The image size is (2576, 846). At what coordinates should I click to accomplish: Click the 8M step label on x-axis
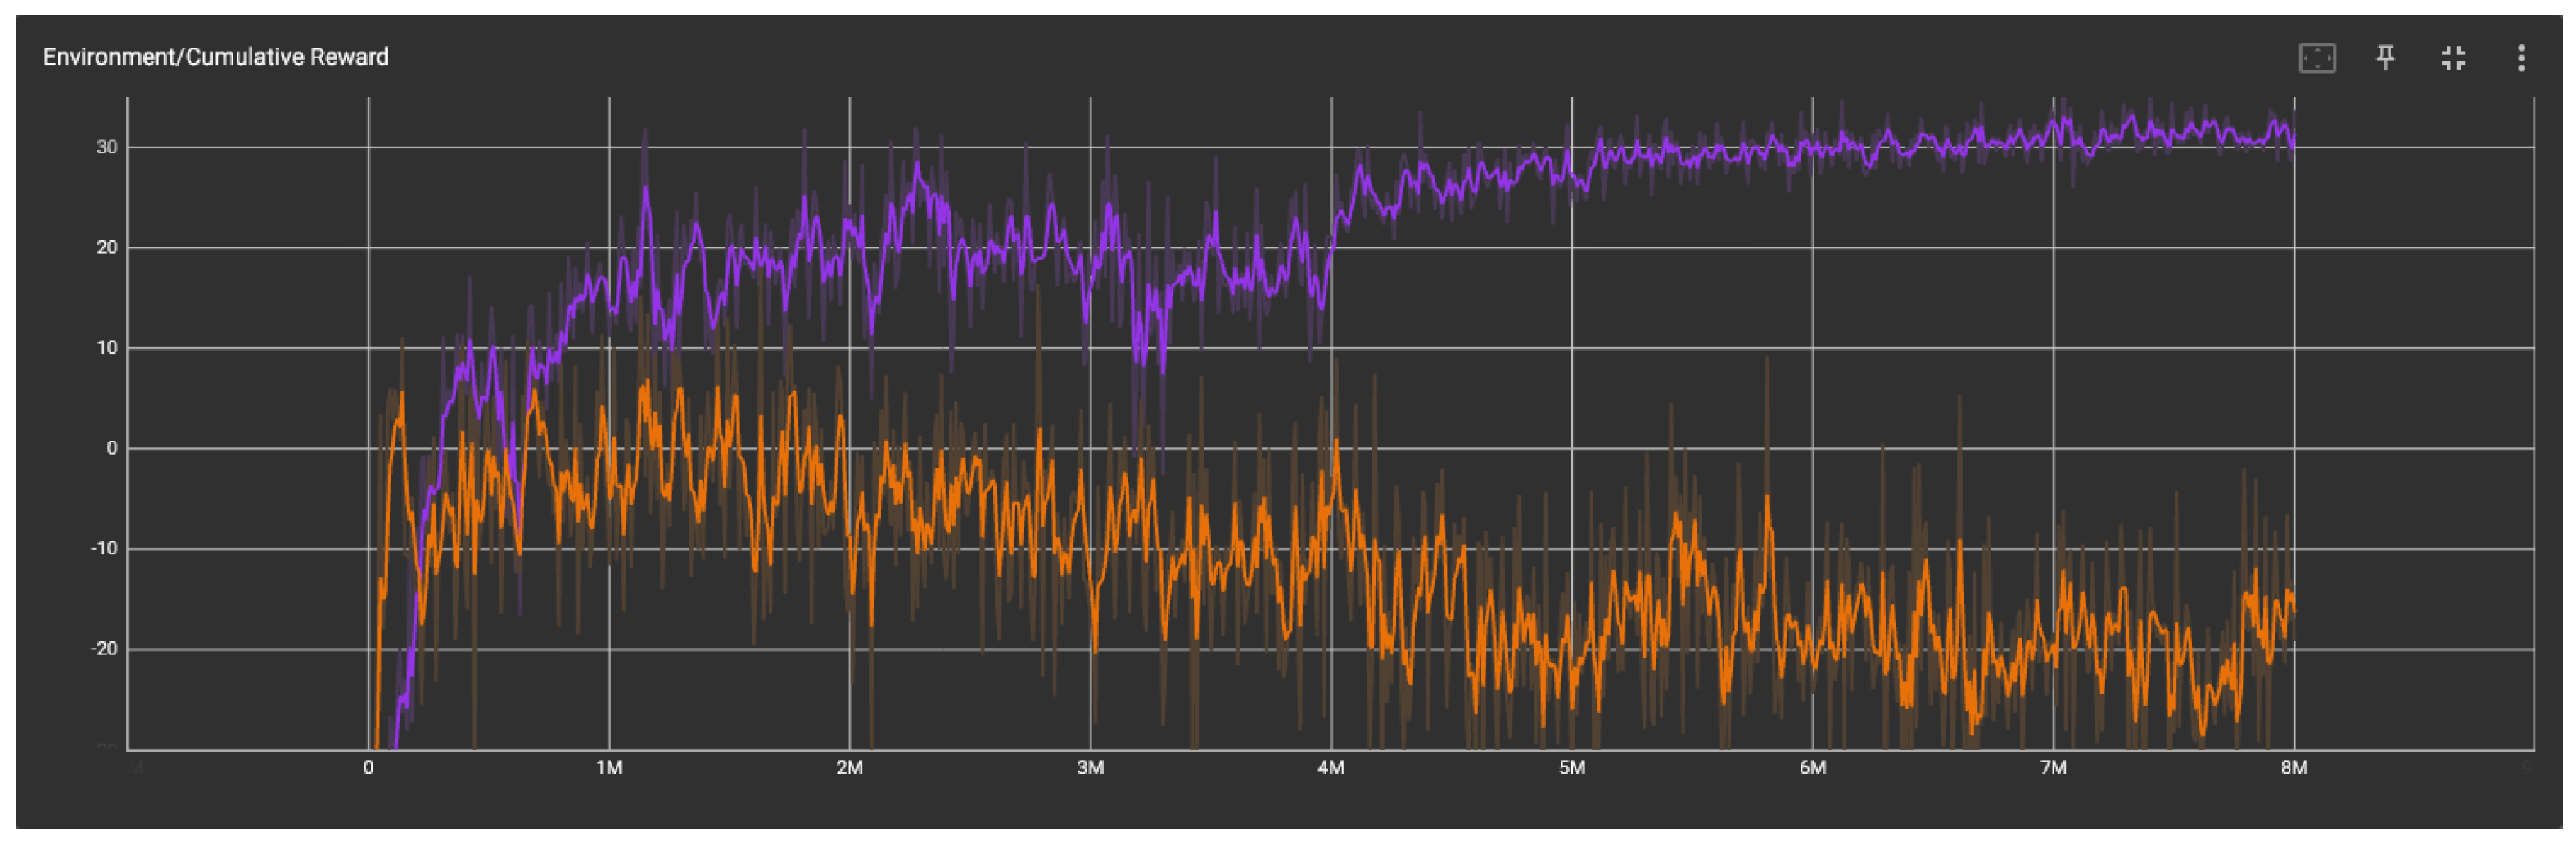[2294, 767]
